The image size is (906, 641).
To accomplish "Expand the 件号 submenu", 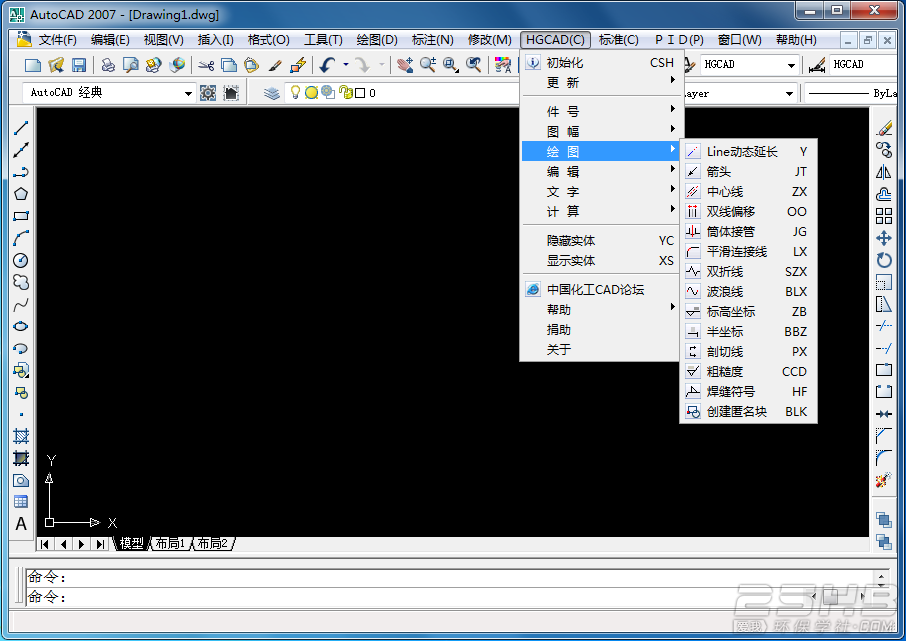I will [599, 112].
